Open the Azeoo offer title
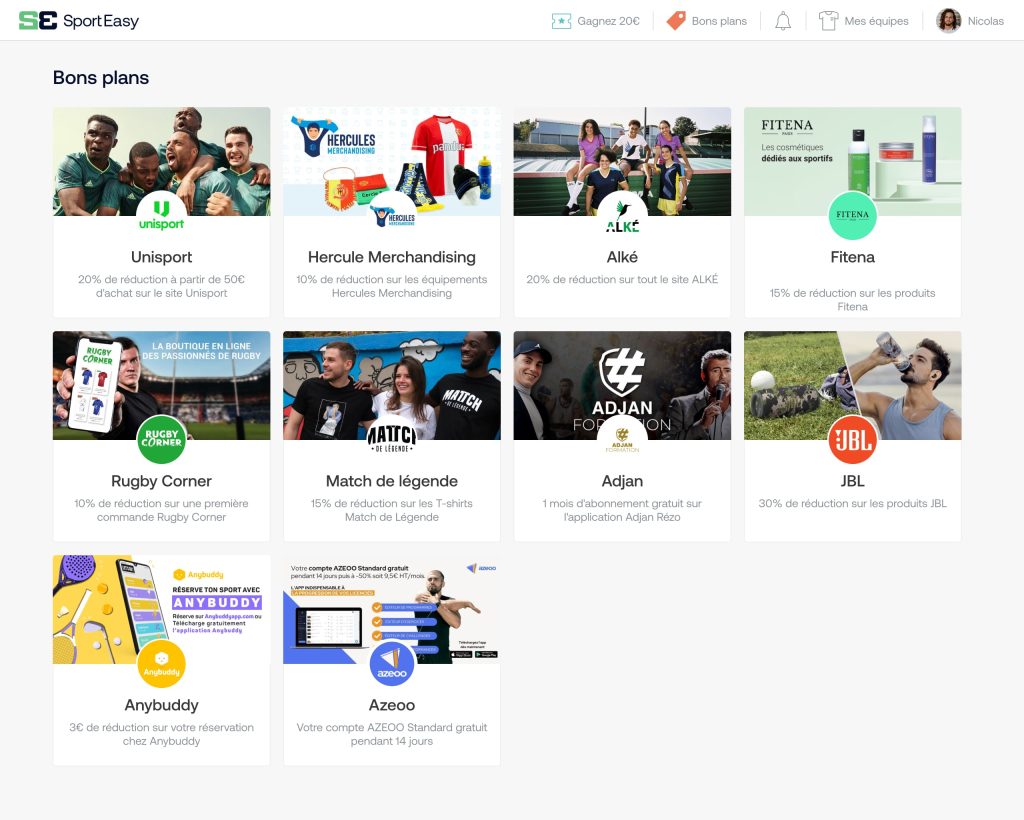This screenshot has width=1024, height=820. click(392, 705)
